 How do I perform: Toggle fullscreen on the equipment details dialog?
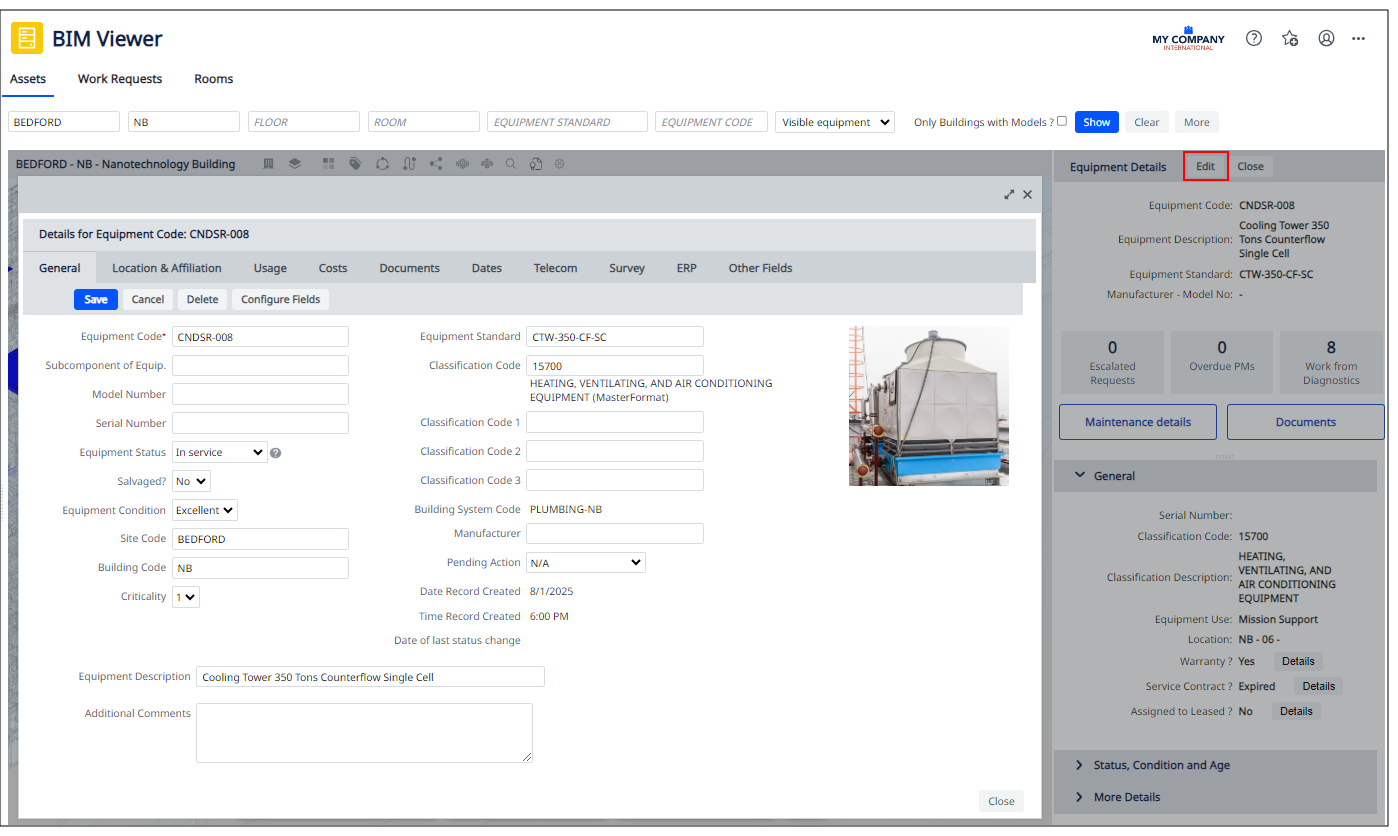click(1009, 194)
